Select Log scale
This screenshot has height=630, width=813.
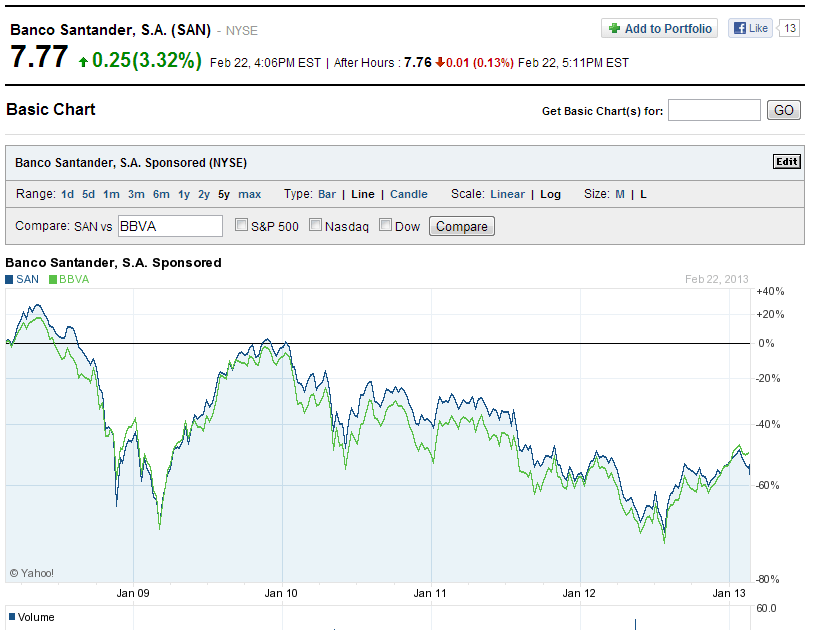[551, 194]
